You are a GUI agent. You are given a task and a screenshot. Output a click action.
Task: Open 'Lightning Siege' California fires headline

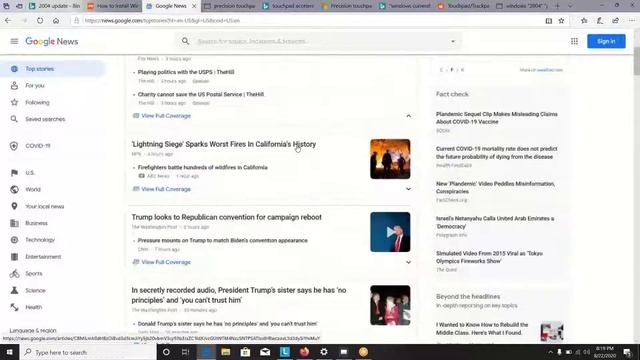pos(224,144)
